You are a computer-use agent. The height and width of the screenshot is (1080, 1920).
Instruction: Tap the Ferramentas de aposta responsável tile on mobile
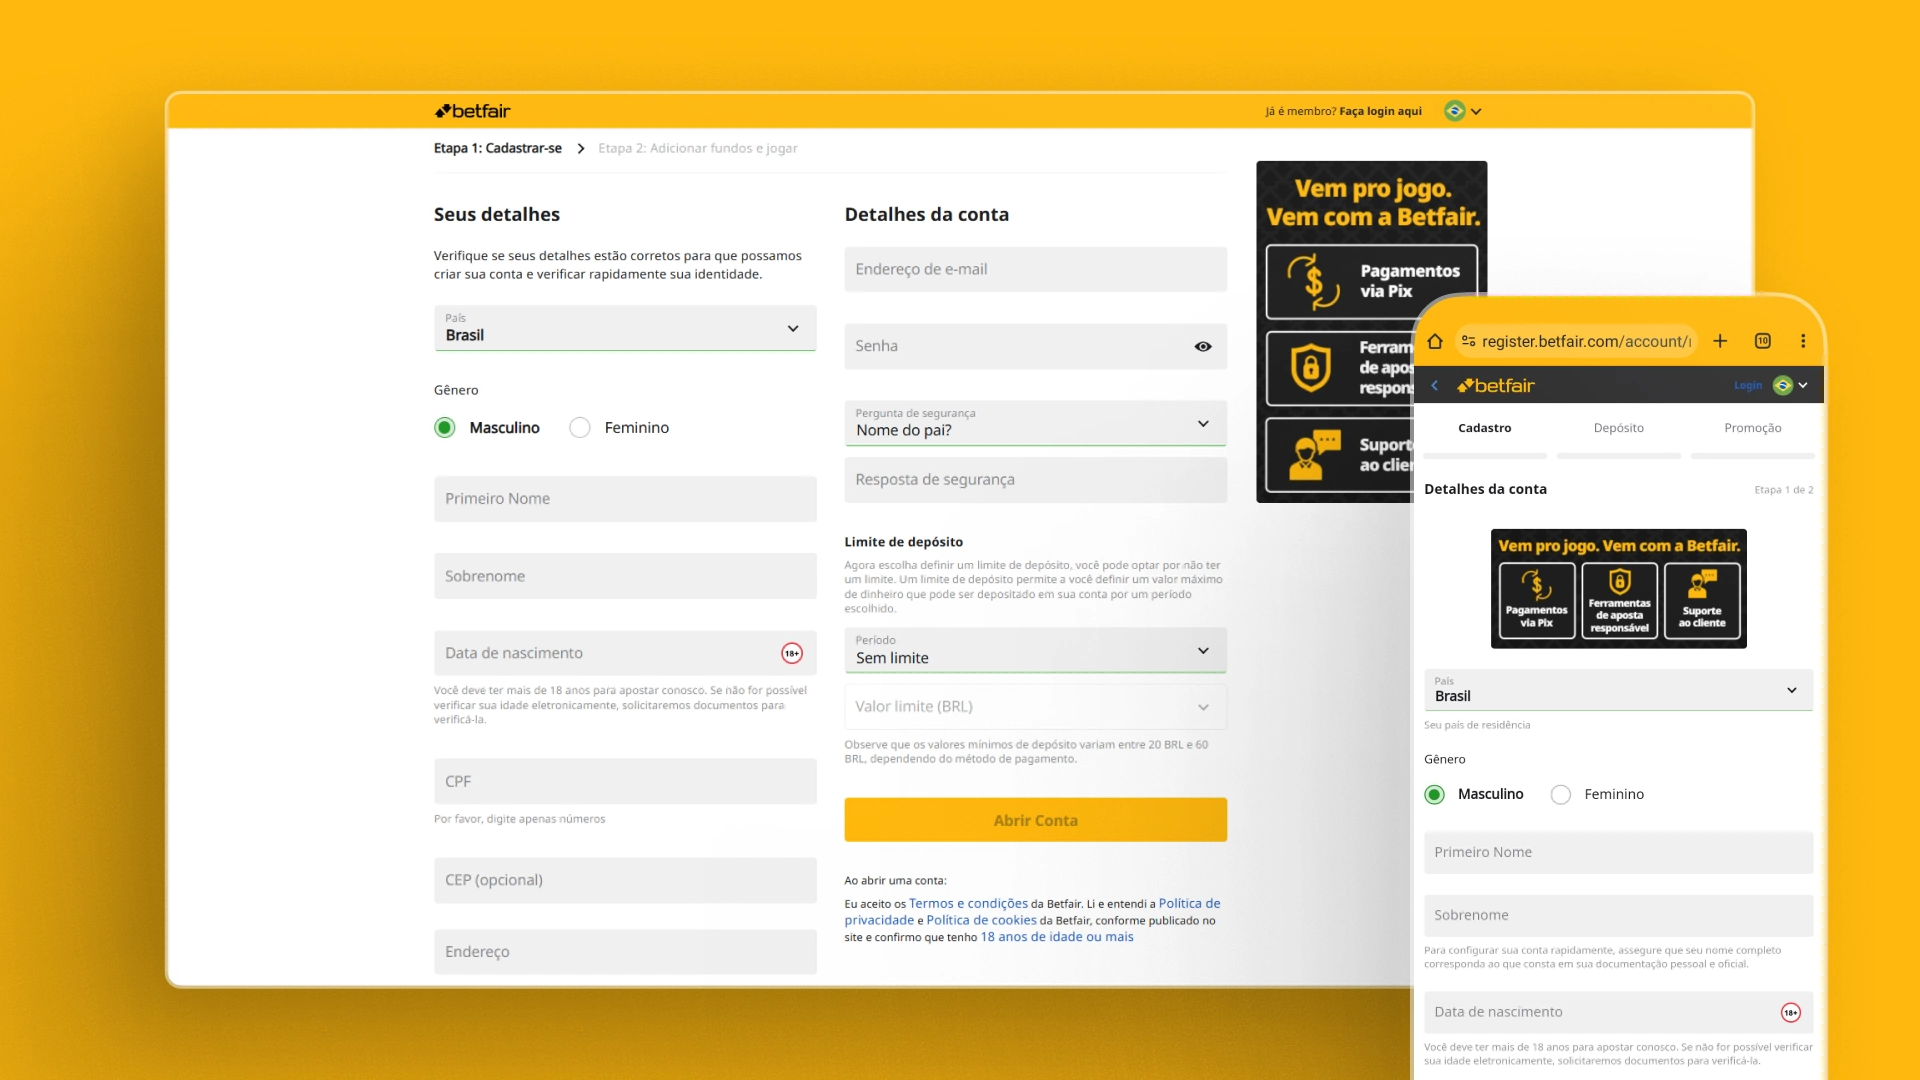pyautogui.click(x=1619, y=600)
